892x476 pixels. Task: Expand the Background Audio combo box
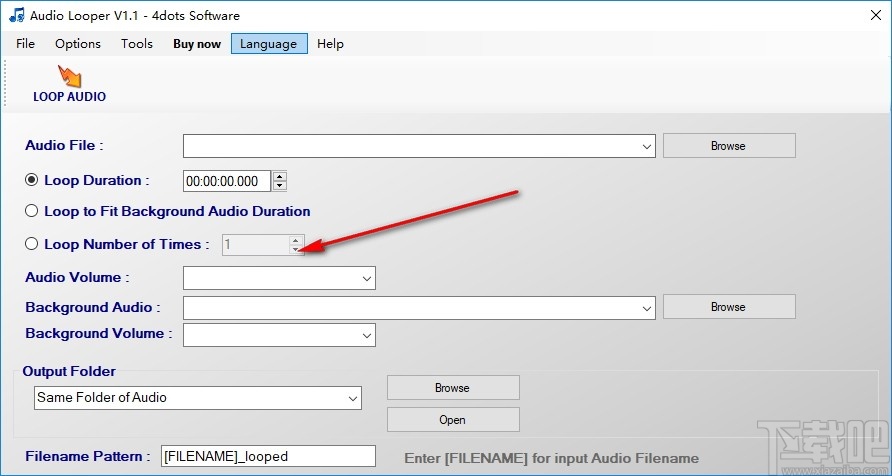tap(647, 308)
